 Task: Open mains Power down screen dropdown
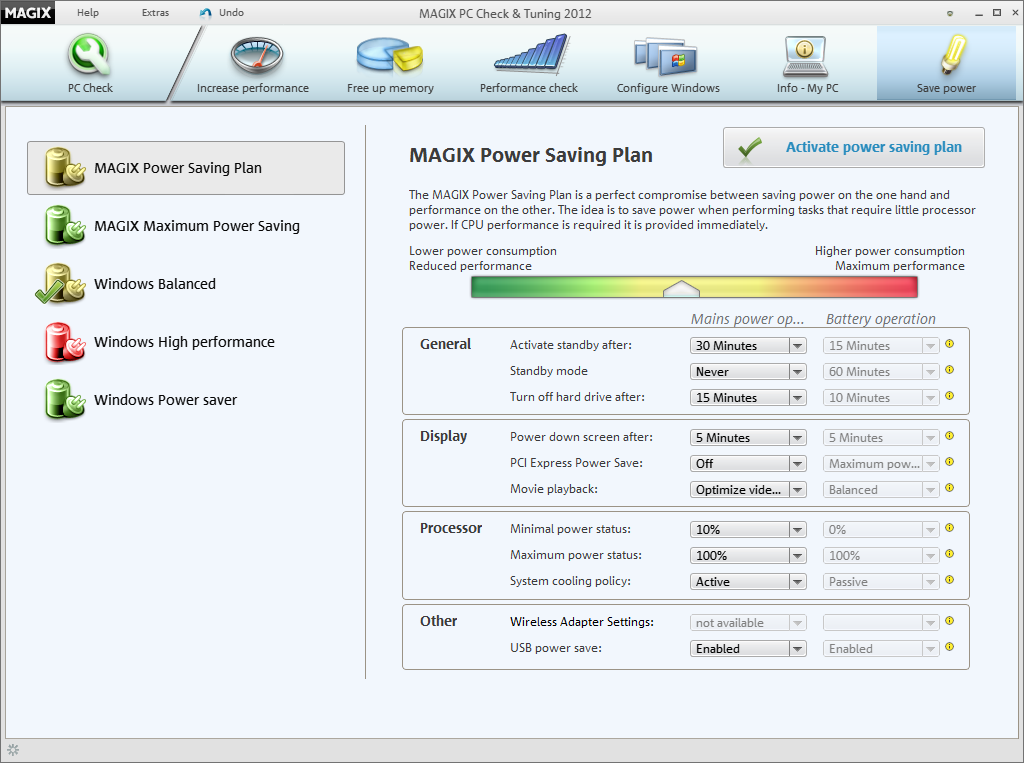[x=748, y=438]
